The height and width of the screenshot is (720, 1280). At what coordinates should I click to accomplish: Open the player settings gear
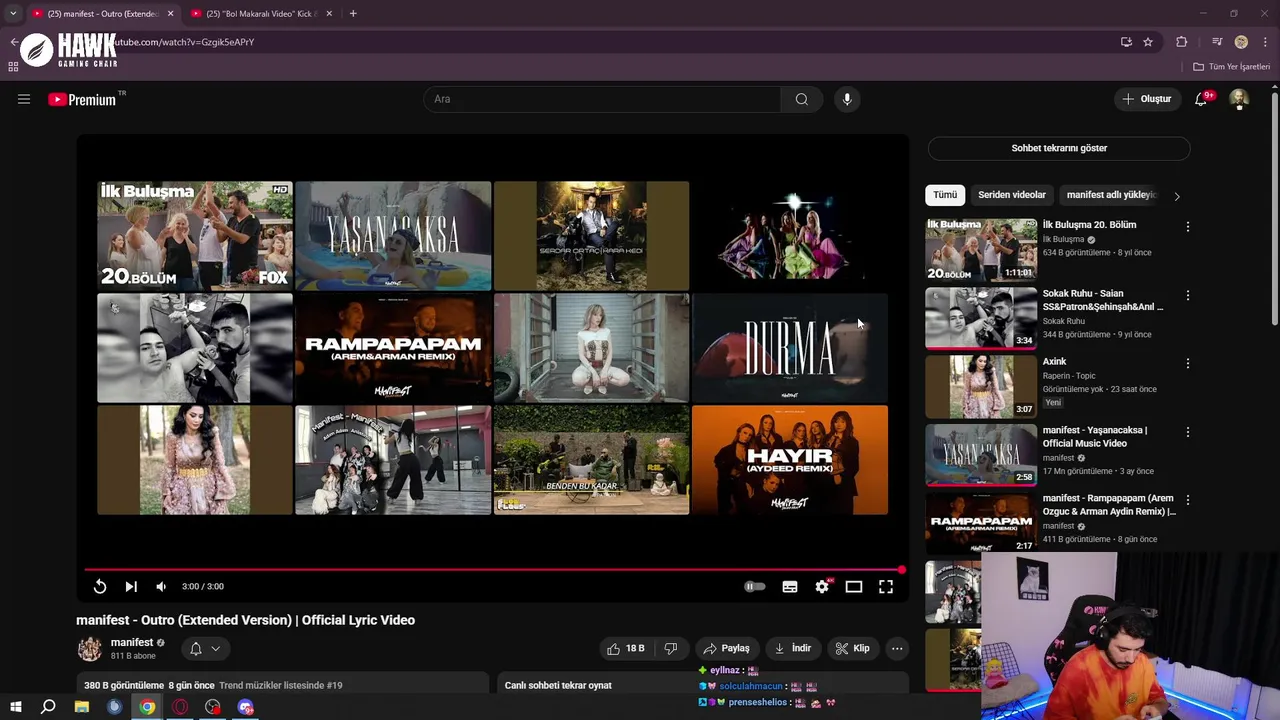coord(822,587)
